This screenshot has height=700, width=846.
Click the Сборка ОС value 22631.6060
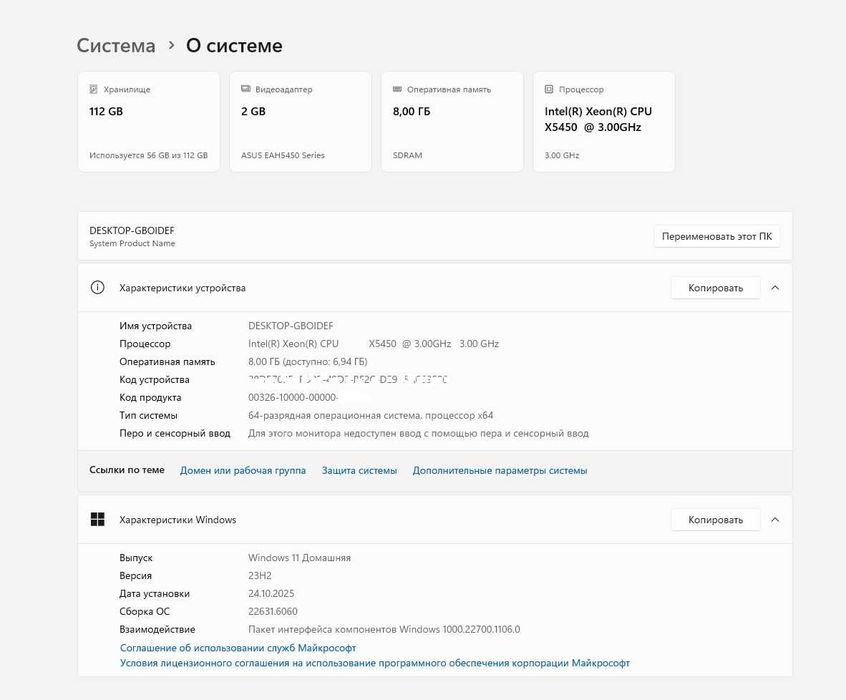(x=272, y=611)
